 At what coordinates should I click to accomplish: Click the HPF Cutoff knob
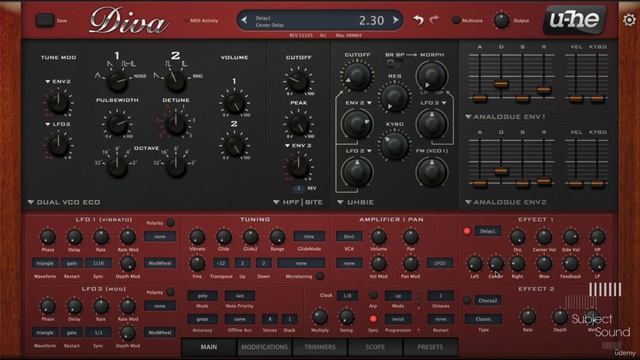298,81
